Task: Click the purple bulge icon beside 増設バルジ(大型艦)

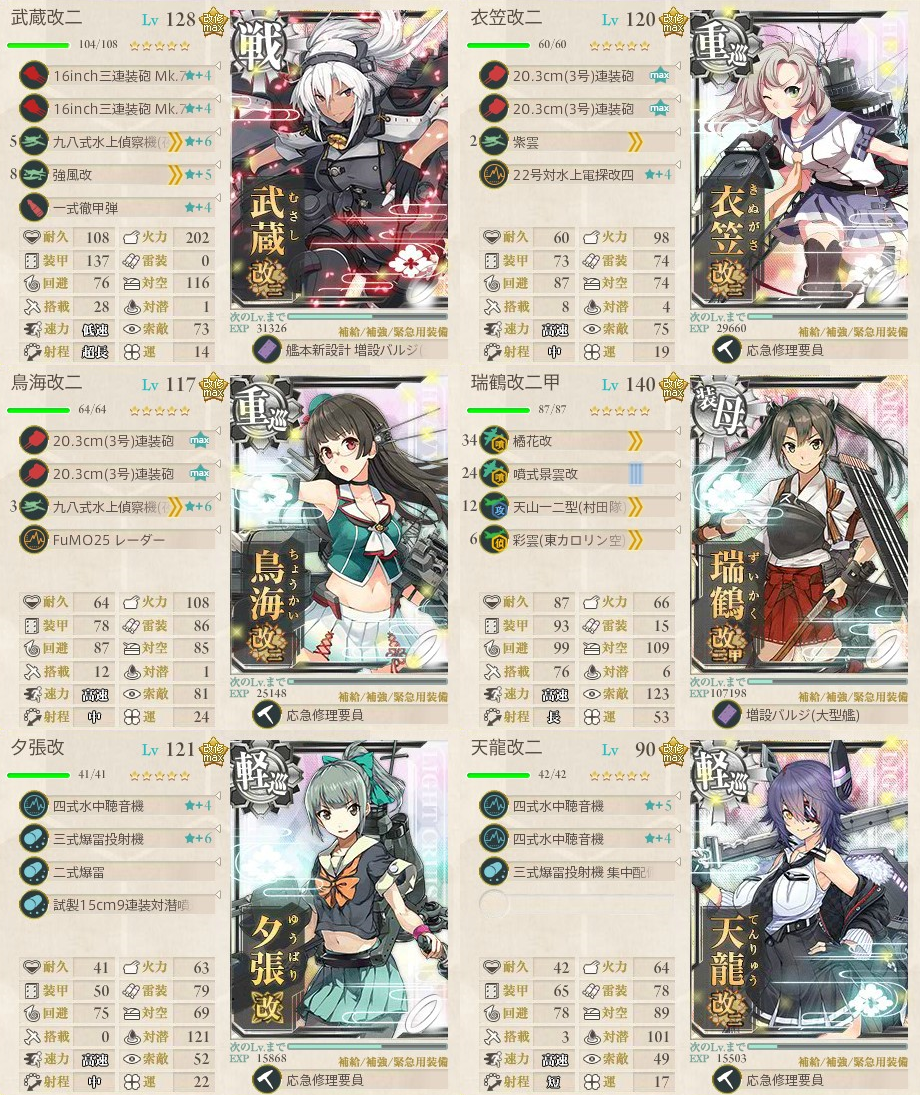Action: [726, 714]
